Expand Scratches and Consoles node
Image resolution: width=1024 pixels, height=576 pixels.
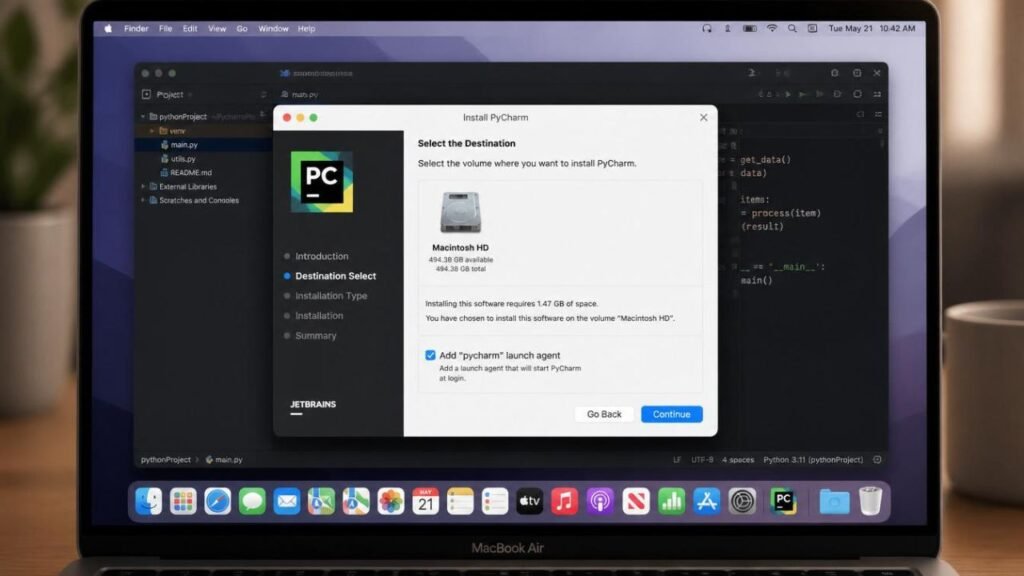tap(143, 200)
